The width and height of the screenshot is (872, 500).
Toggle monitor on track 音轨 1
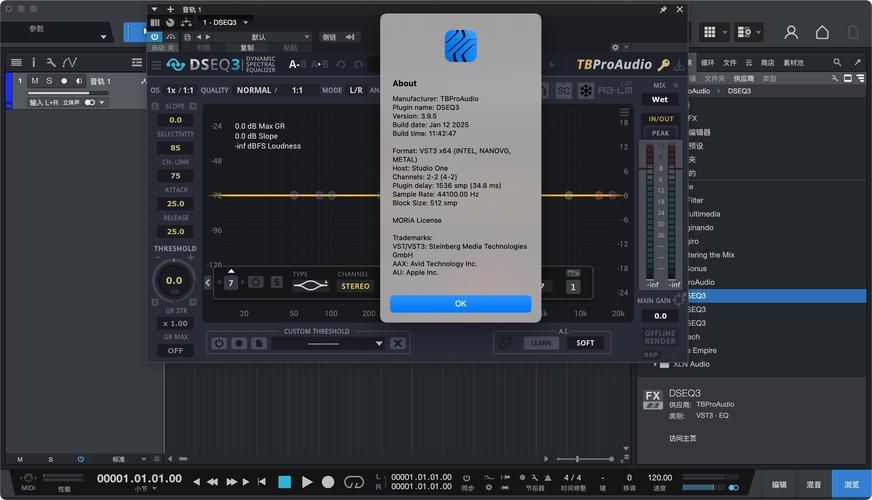(x=78, y=81)
